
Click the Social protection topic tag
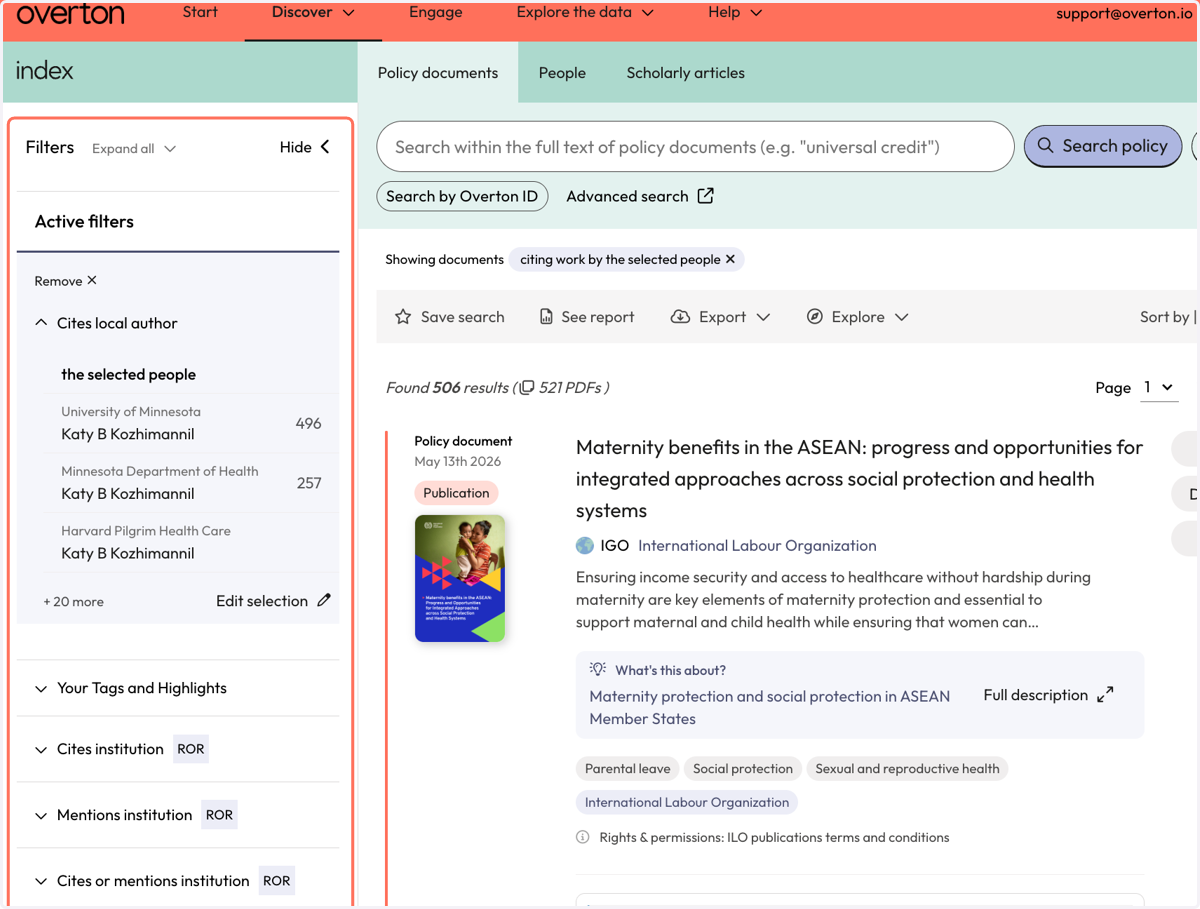[x=743, y=769]
